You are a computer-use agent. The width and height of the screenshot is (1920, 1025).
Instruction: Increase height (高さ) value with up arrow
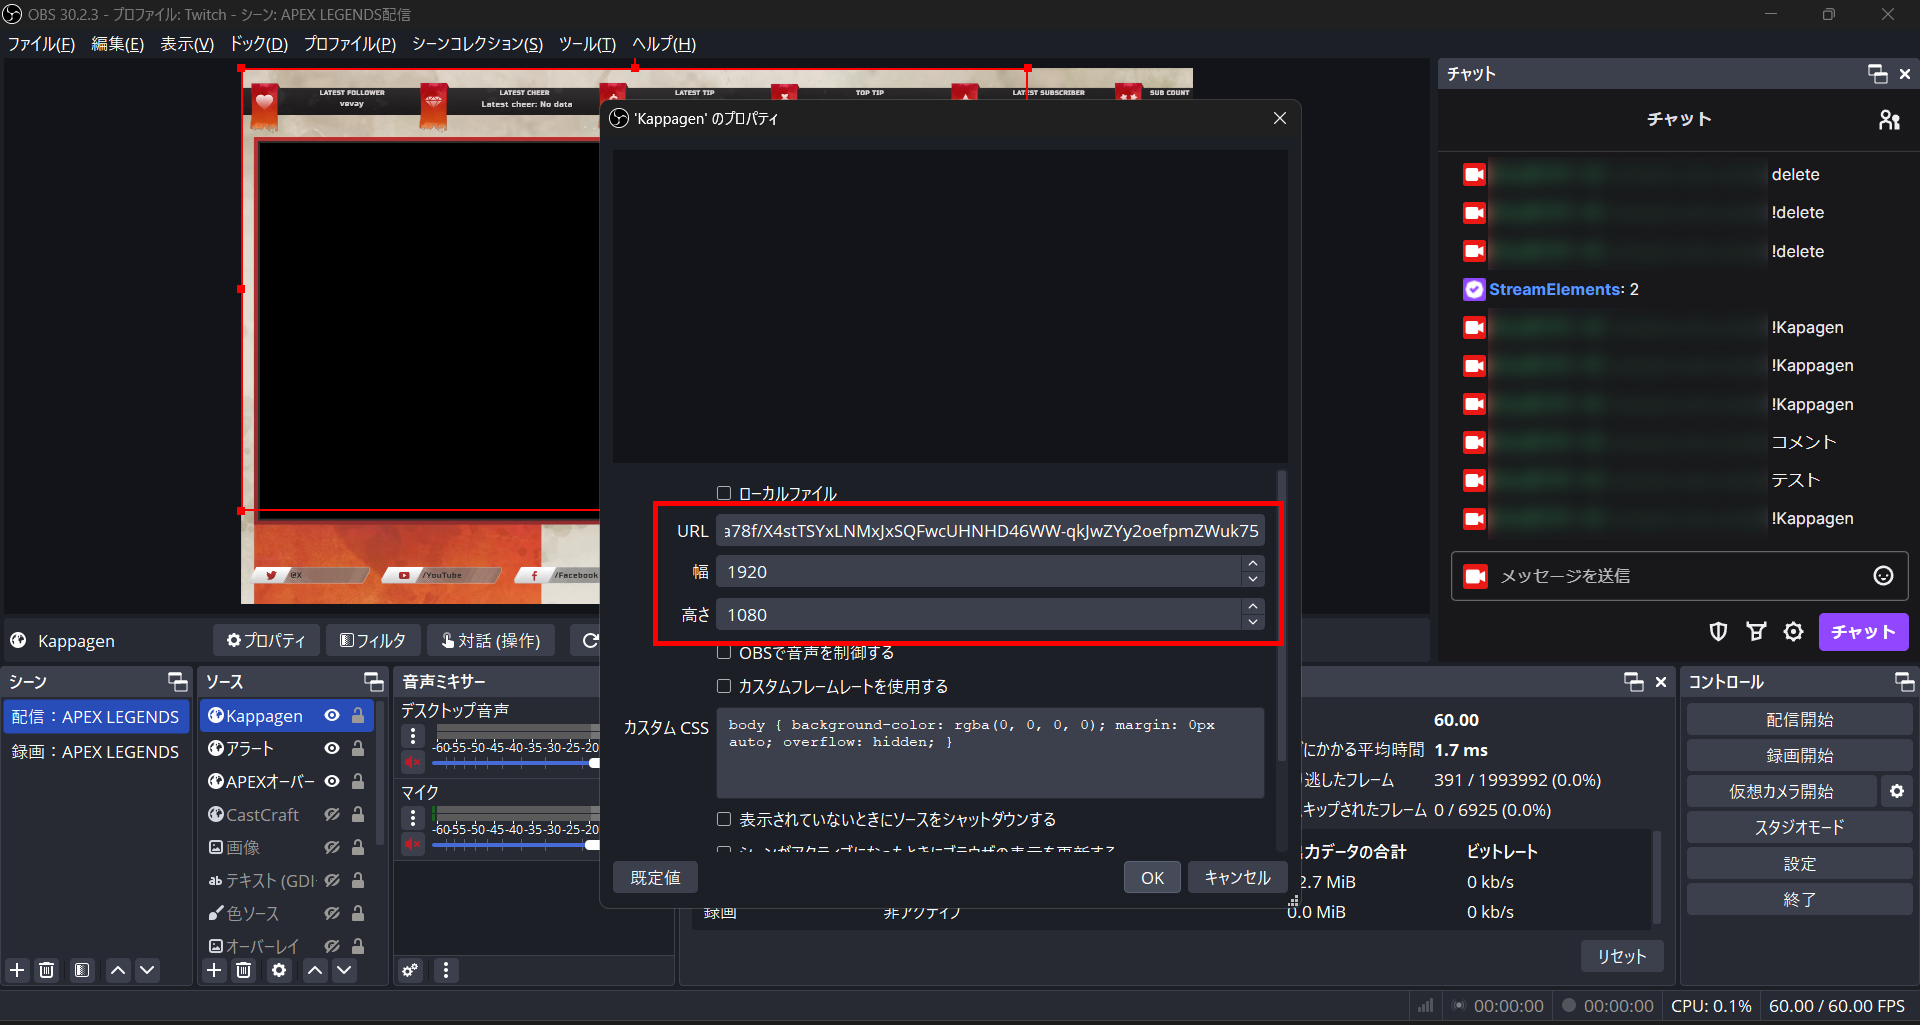point(1253,607)
